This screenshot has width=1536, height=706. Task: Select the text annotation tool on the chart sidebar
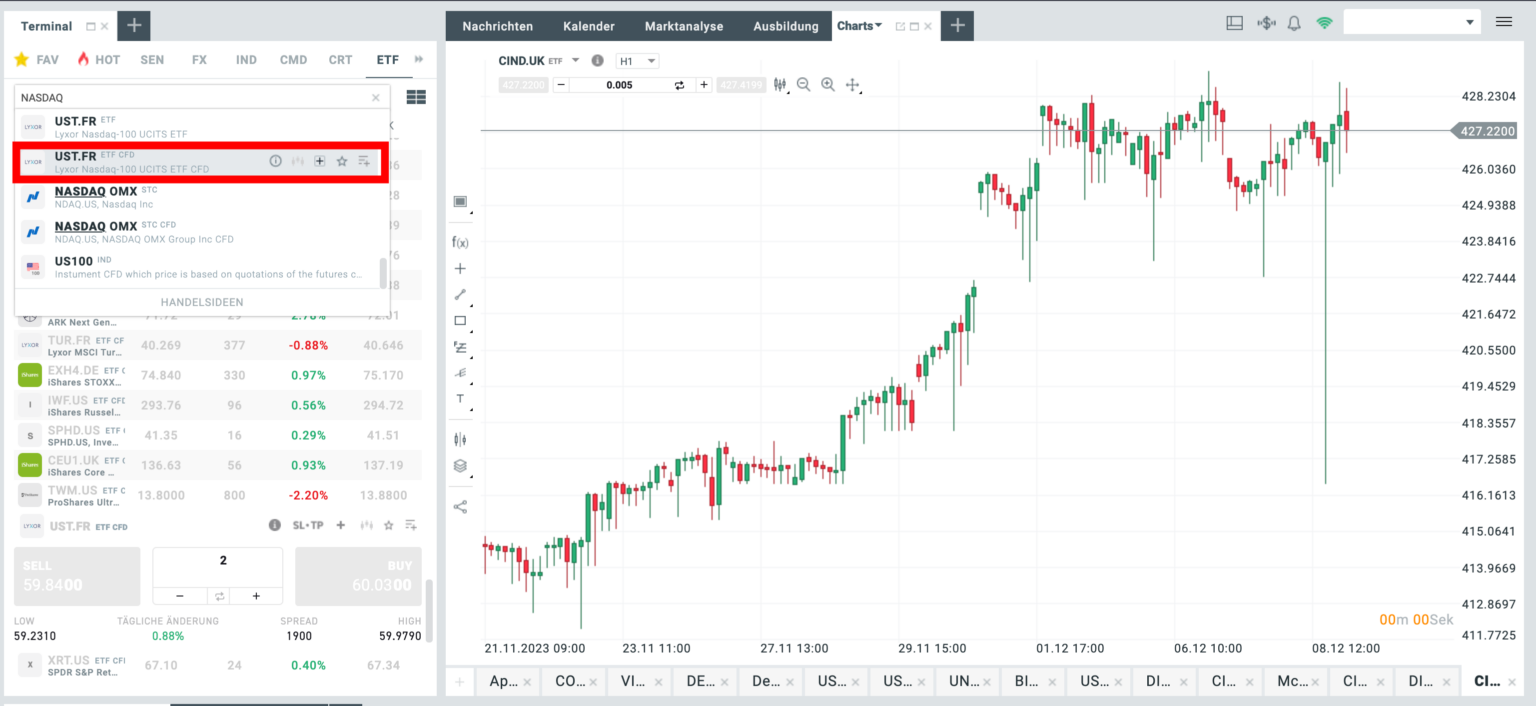point(460,399)
